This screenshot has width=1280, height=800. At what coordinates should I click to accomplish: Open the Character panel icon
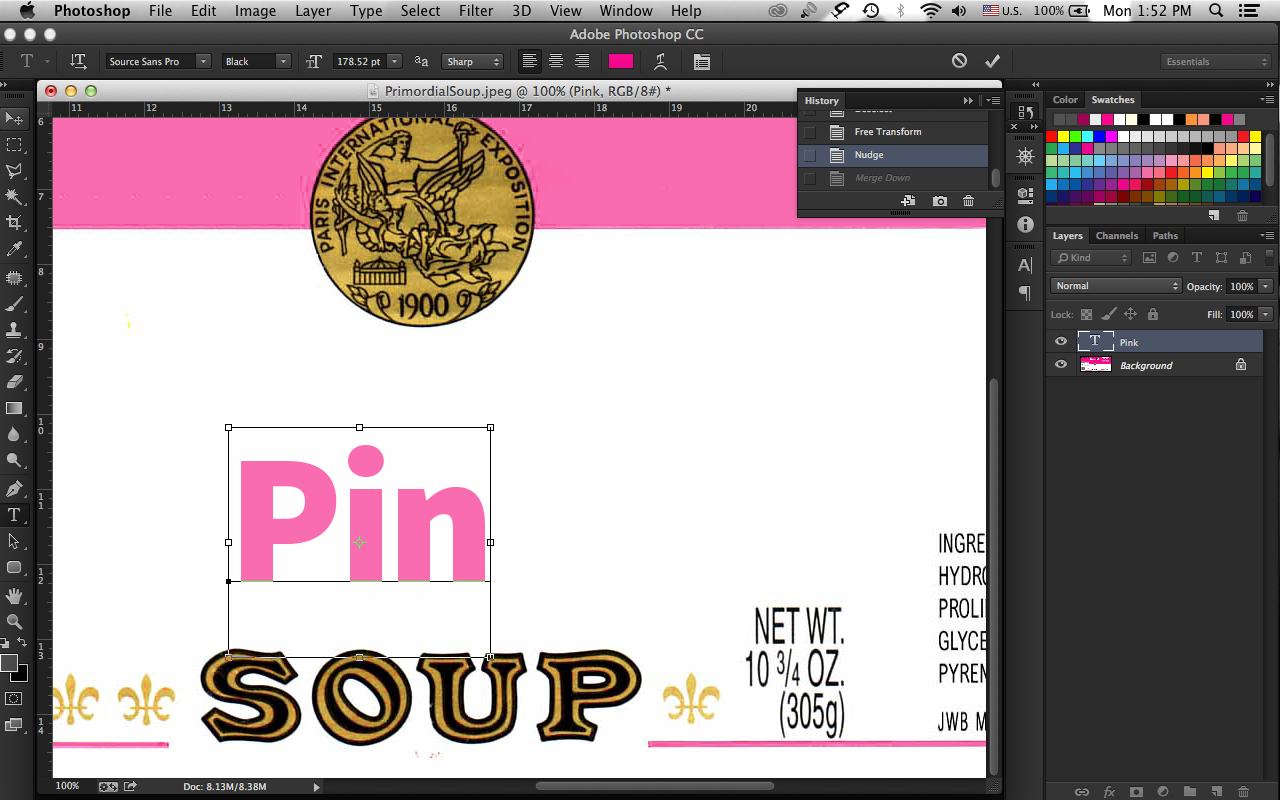coord(1025,266)
